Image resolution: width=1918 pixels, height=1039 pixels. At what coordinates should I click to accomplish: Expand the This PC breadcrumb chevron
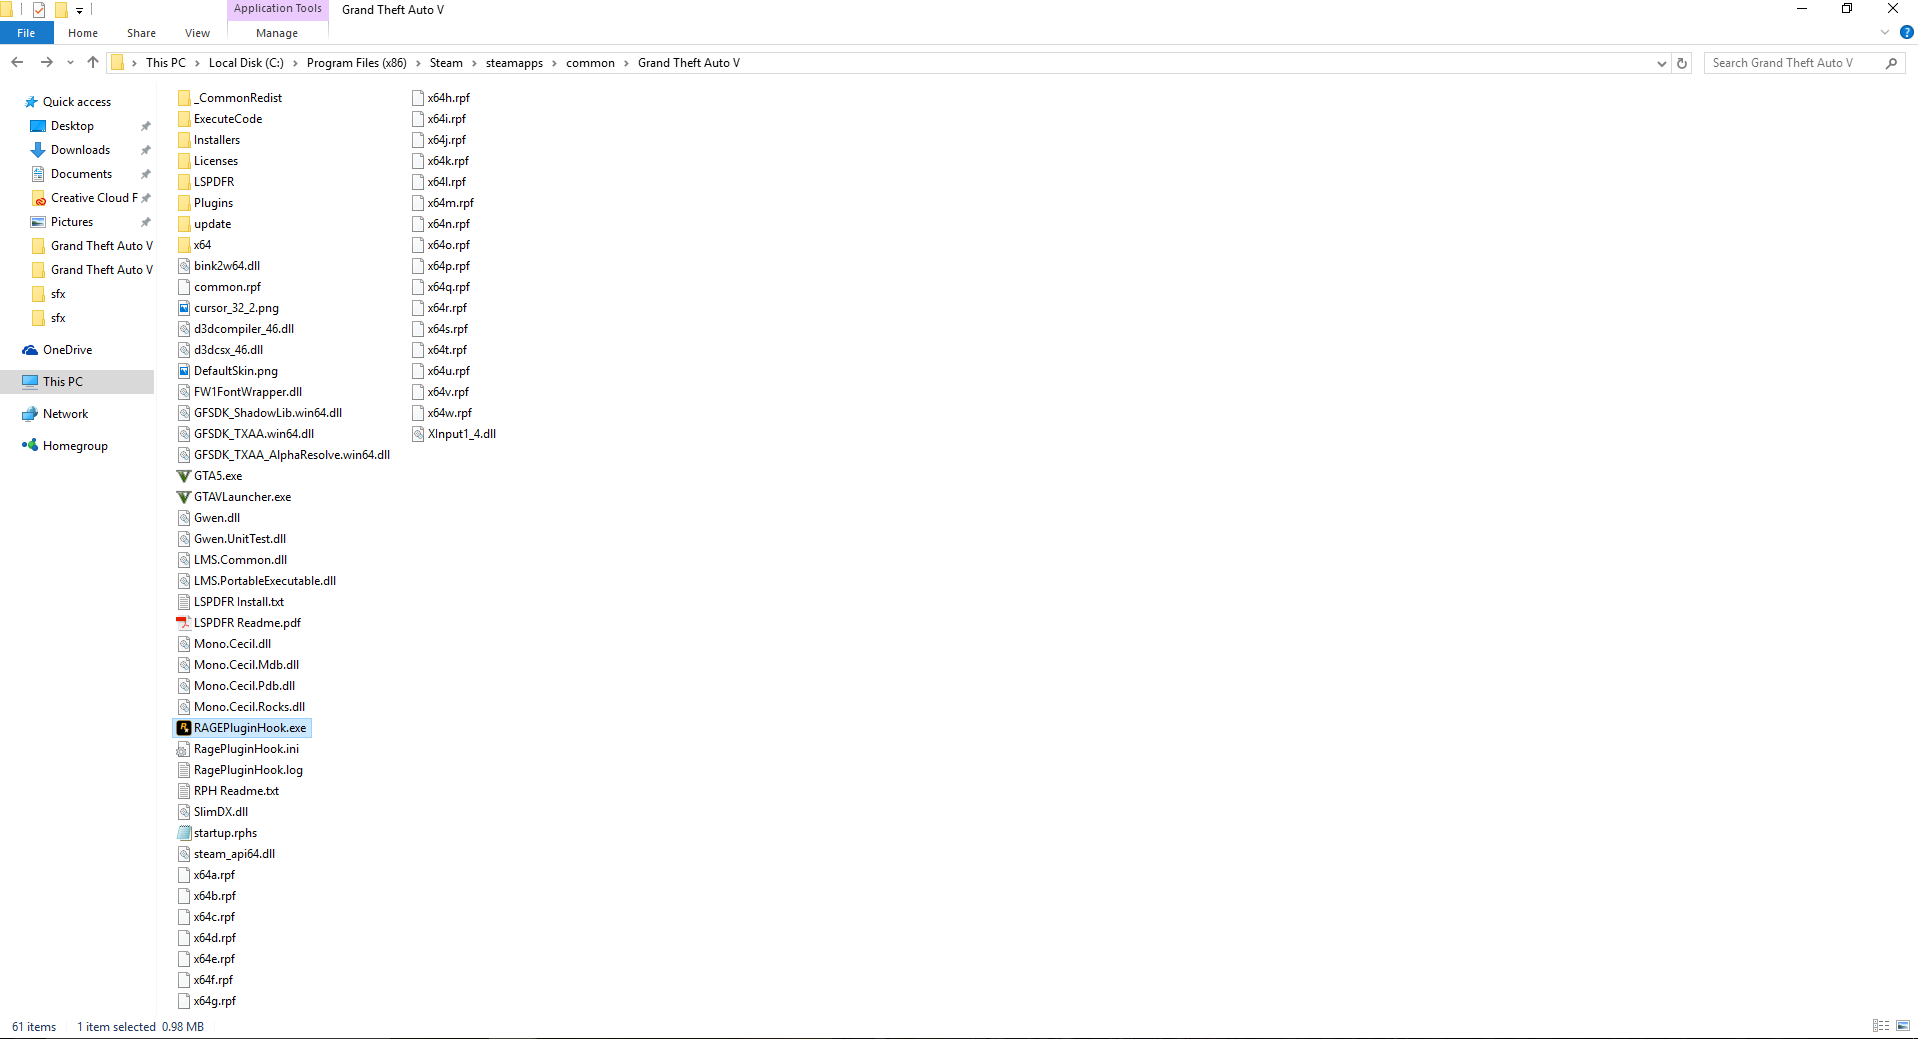pos(197,63)
